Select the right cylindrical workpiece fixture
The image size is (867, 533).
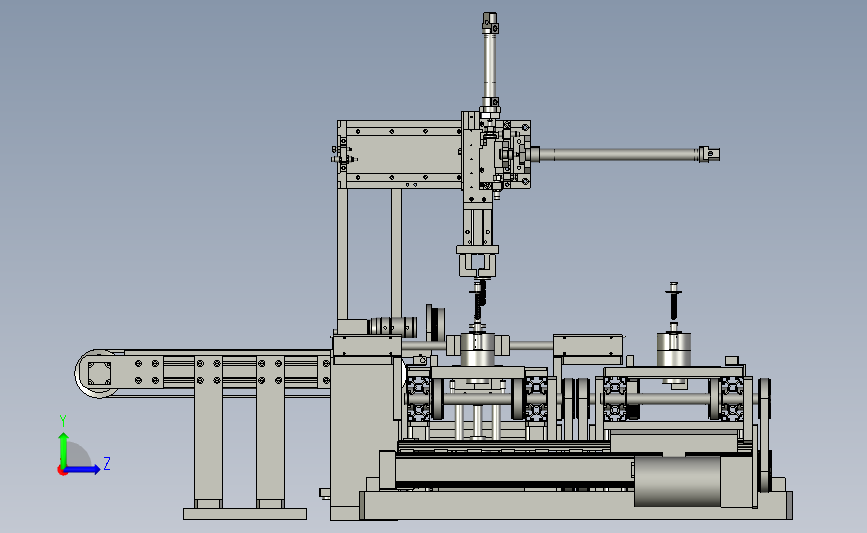point(673,351)
